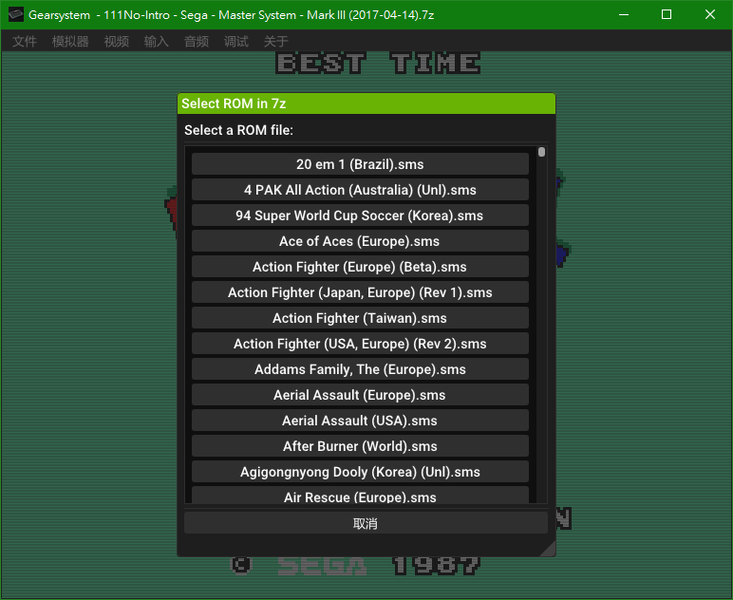Open the 模拟器 menu

(70, 41)
